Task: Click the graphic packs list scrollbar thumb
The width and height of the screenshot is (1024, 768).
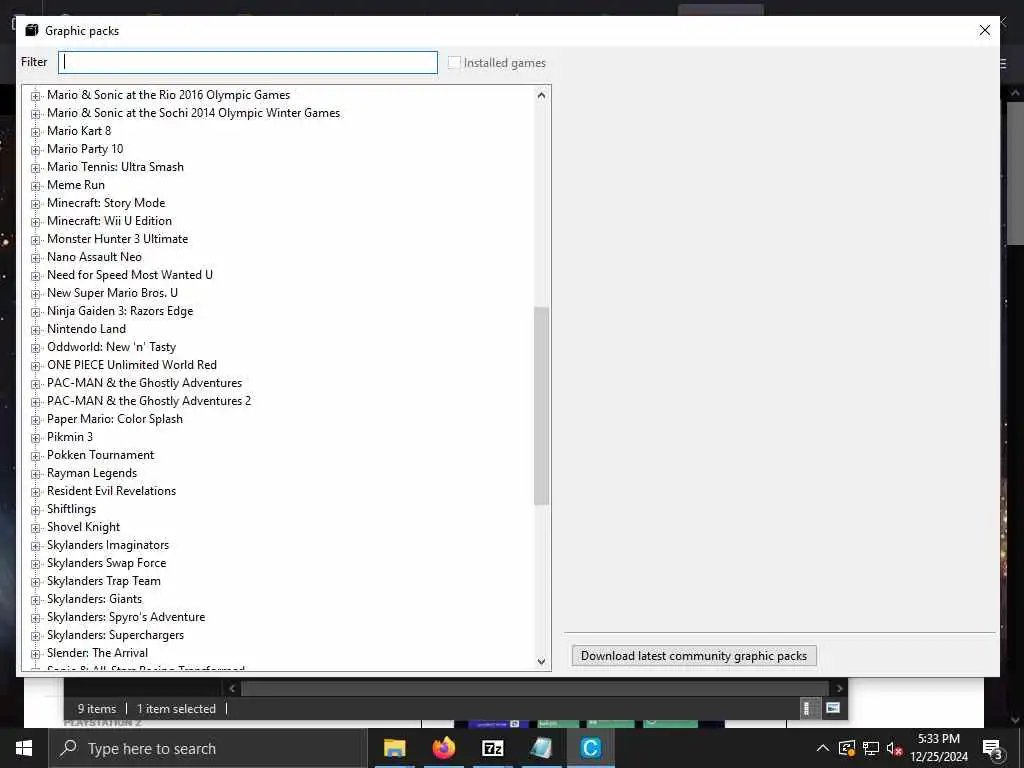Action: pyautogui.click(x=541, y=406)
